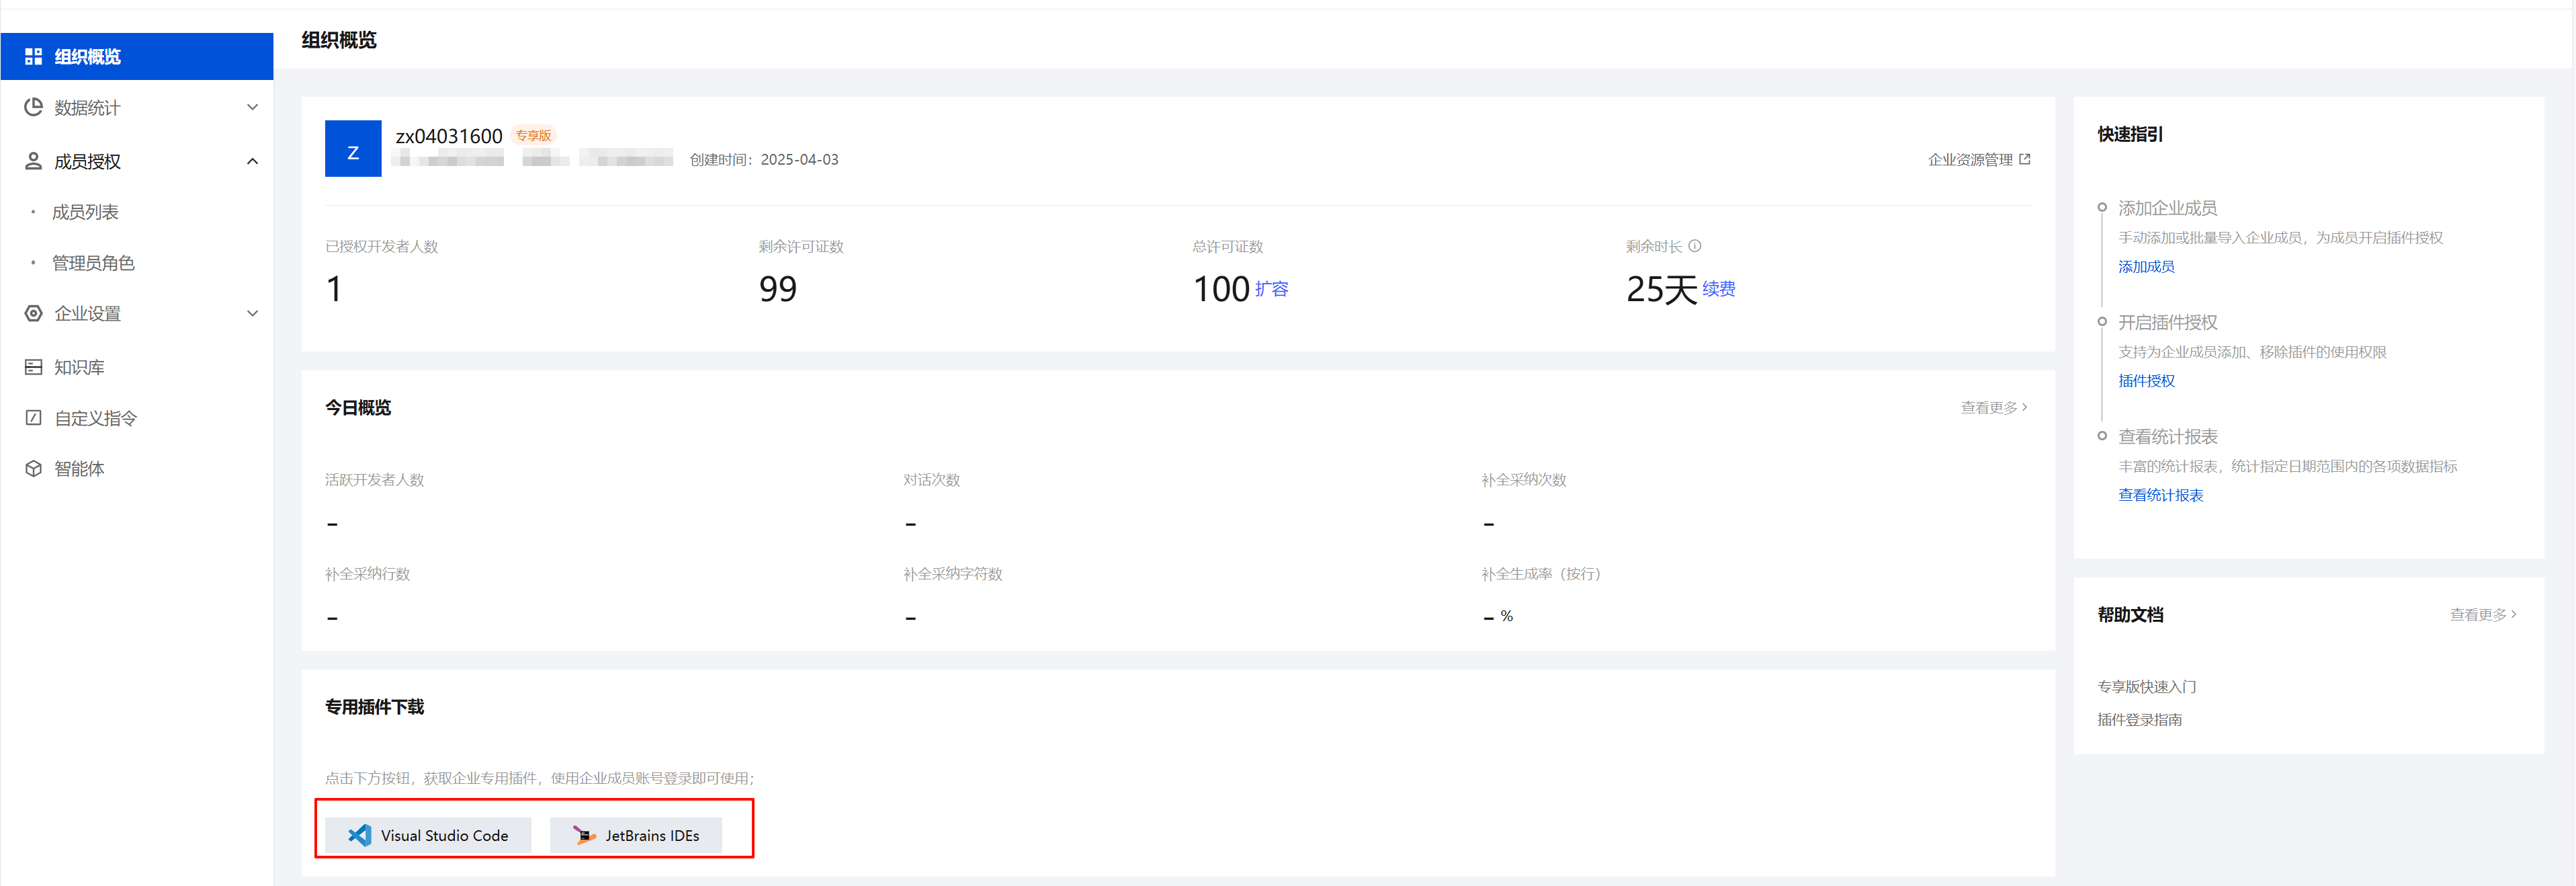Click 续费 link next to remaining days
This screenshot has height=886, width=2576.
coord(1718,289)
